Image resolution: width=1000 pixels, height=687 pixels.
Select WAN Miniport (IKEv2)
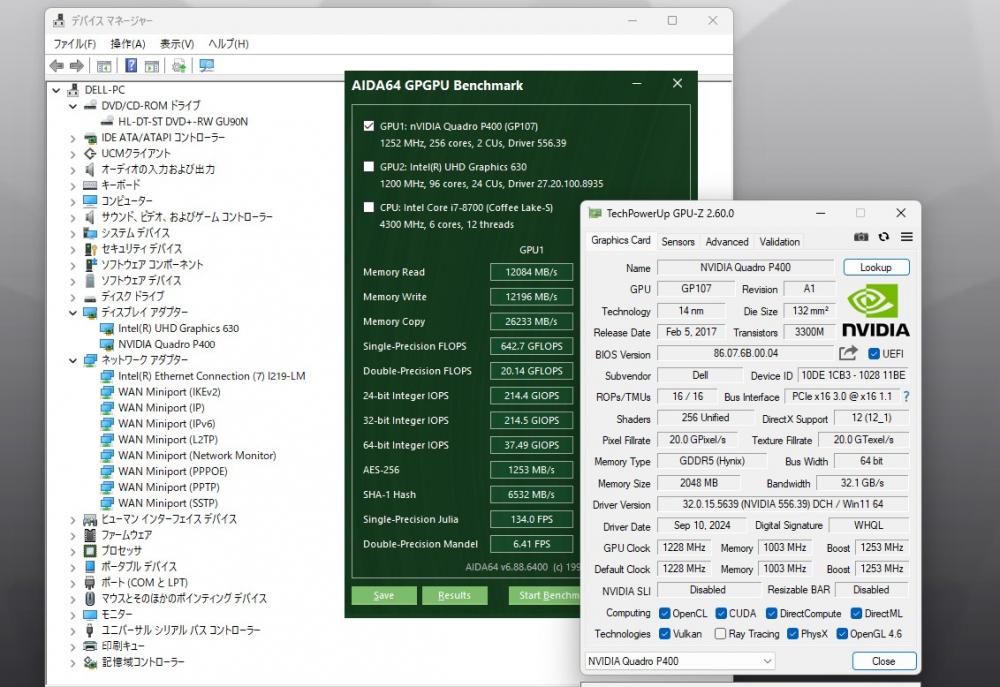pyautogui.click(x=169, y=392)
